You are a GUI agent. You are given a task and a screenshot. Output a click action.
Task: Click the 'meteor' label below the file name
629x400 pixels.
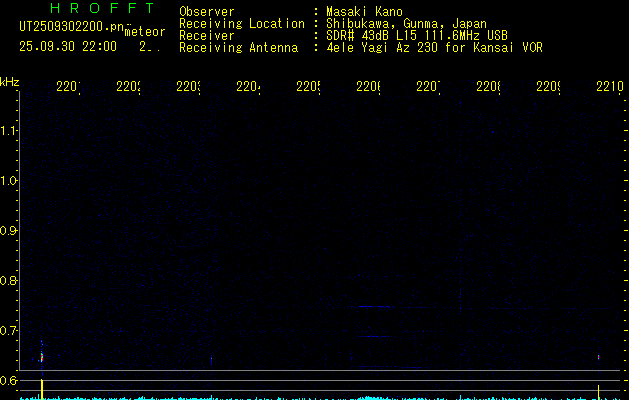point(145,32)
